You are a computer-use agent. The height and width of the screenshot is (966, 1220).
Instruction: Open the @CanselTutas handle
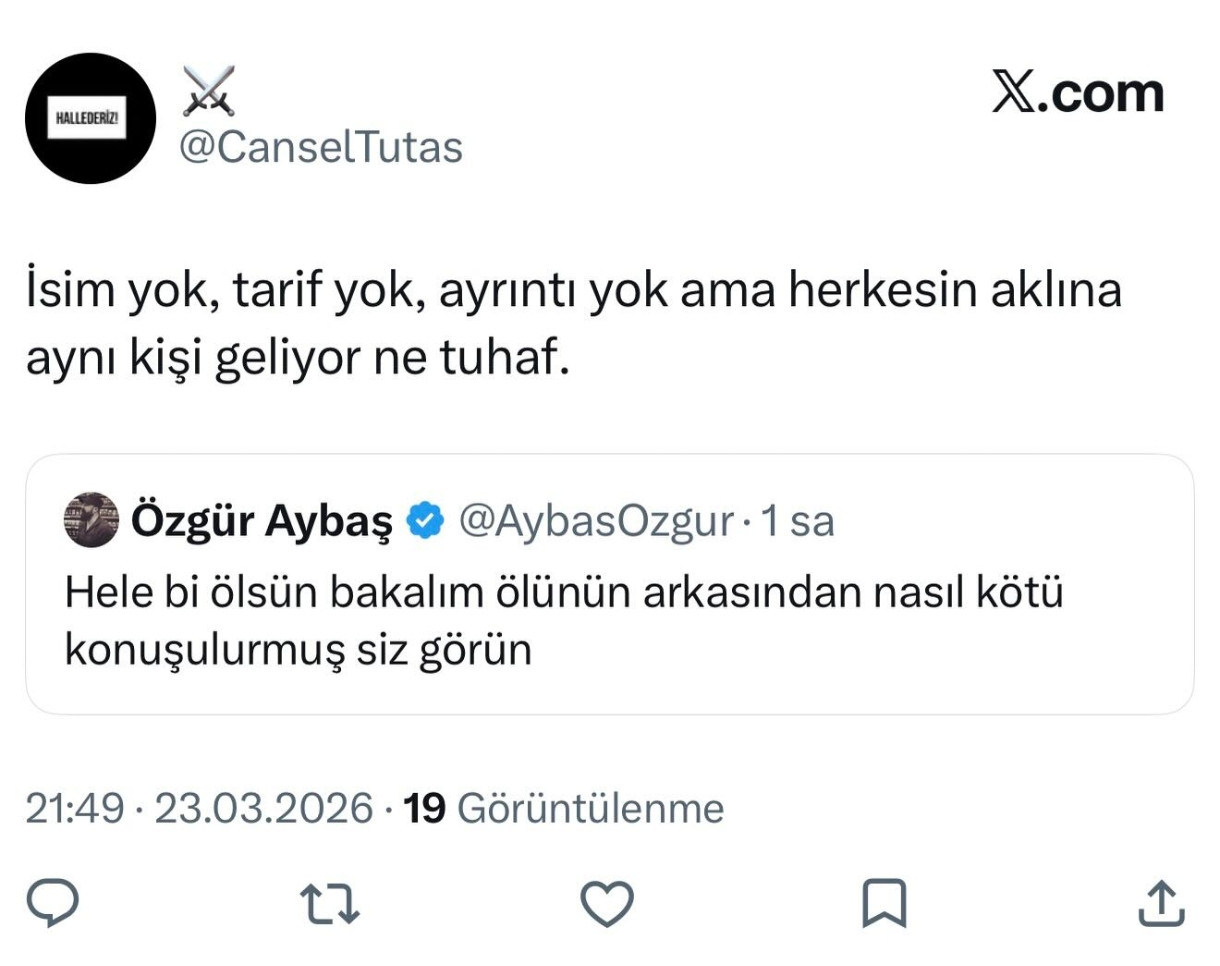point(320,147)
